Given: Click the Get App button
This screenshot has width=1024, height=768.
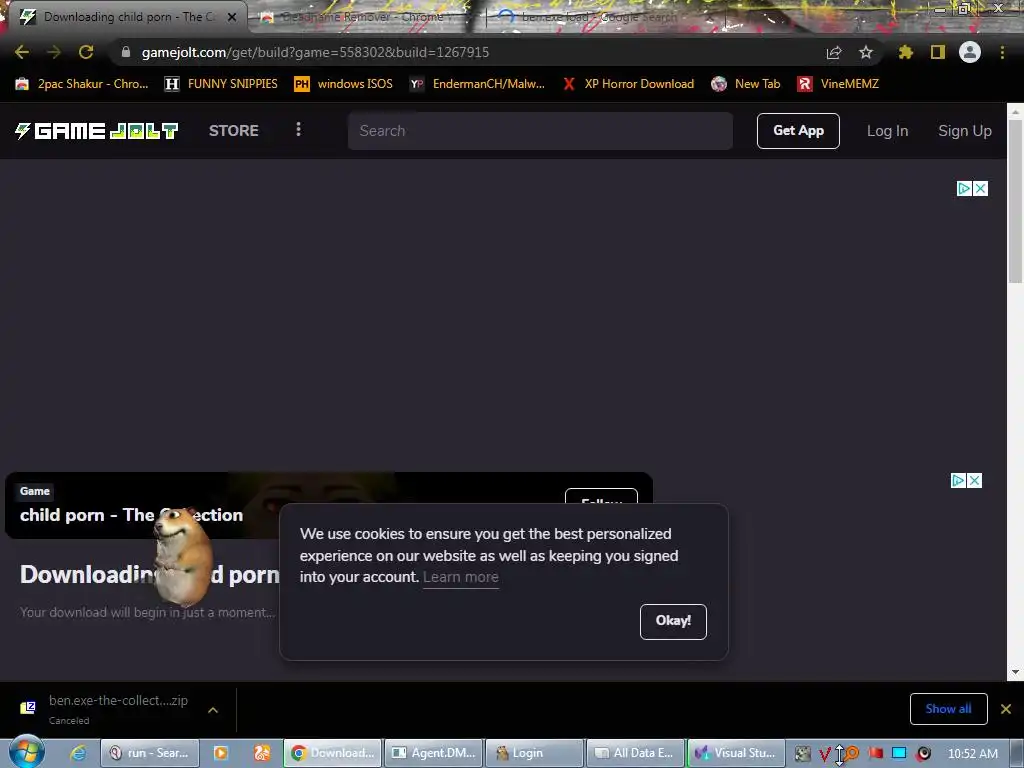Looking at the screenshot, I should [x=798, y=131].
